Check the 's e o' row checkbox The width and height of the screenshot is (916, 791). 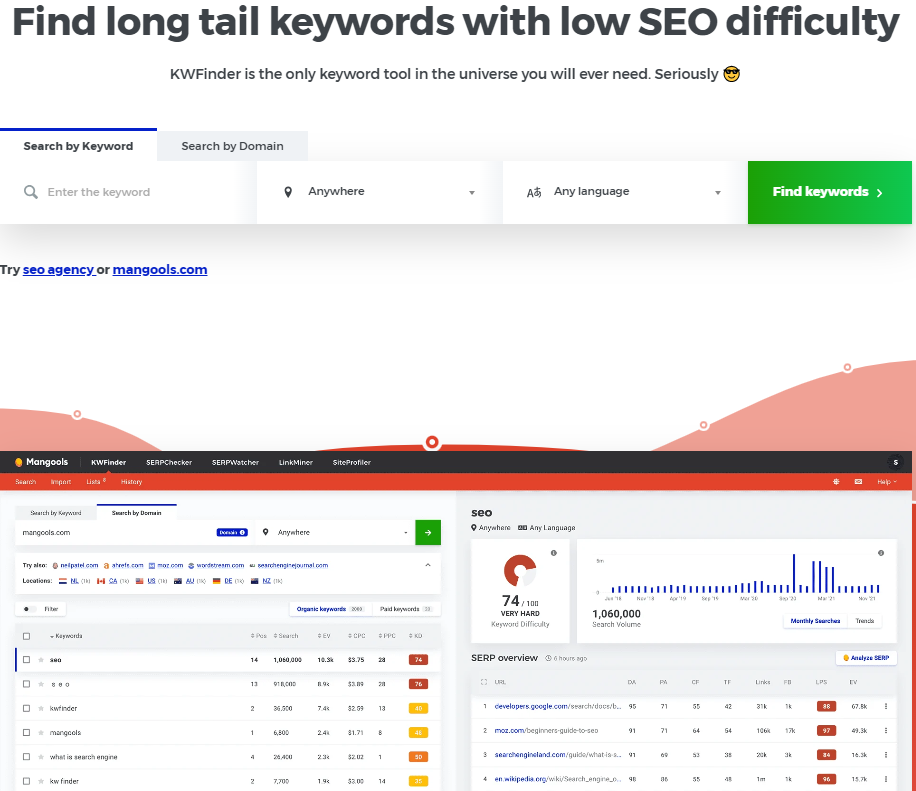click(26, 684)
